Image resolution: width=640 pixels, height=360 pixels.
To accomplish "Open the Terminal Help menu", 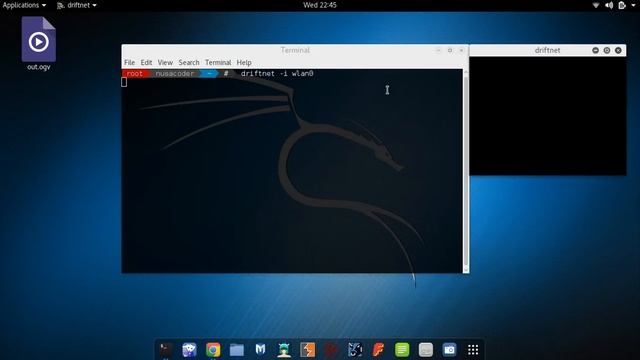I will 244,62.
